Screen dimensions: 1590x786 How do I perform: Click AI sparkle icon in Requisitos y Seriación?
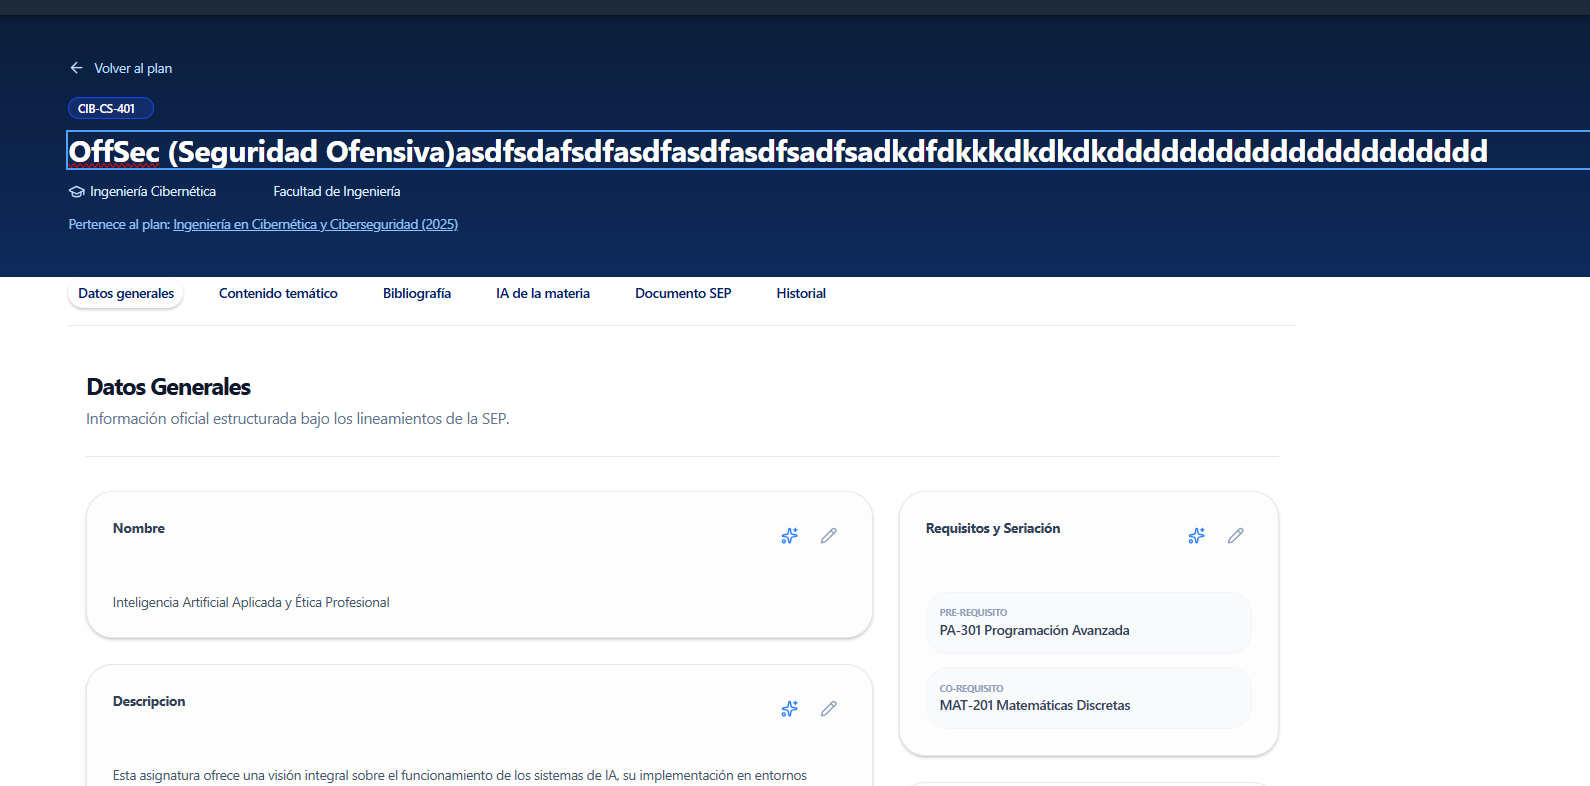(x=1196, y=536)
